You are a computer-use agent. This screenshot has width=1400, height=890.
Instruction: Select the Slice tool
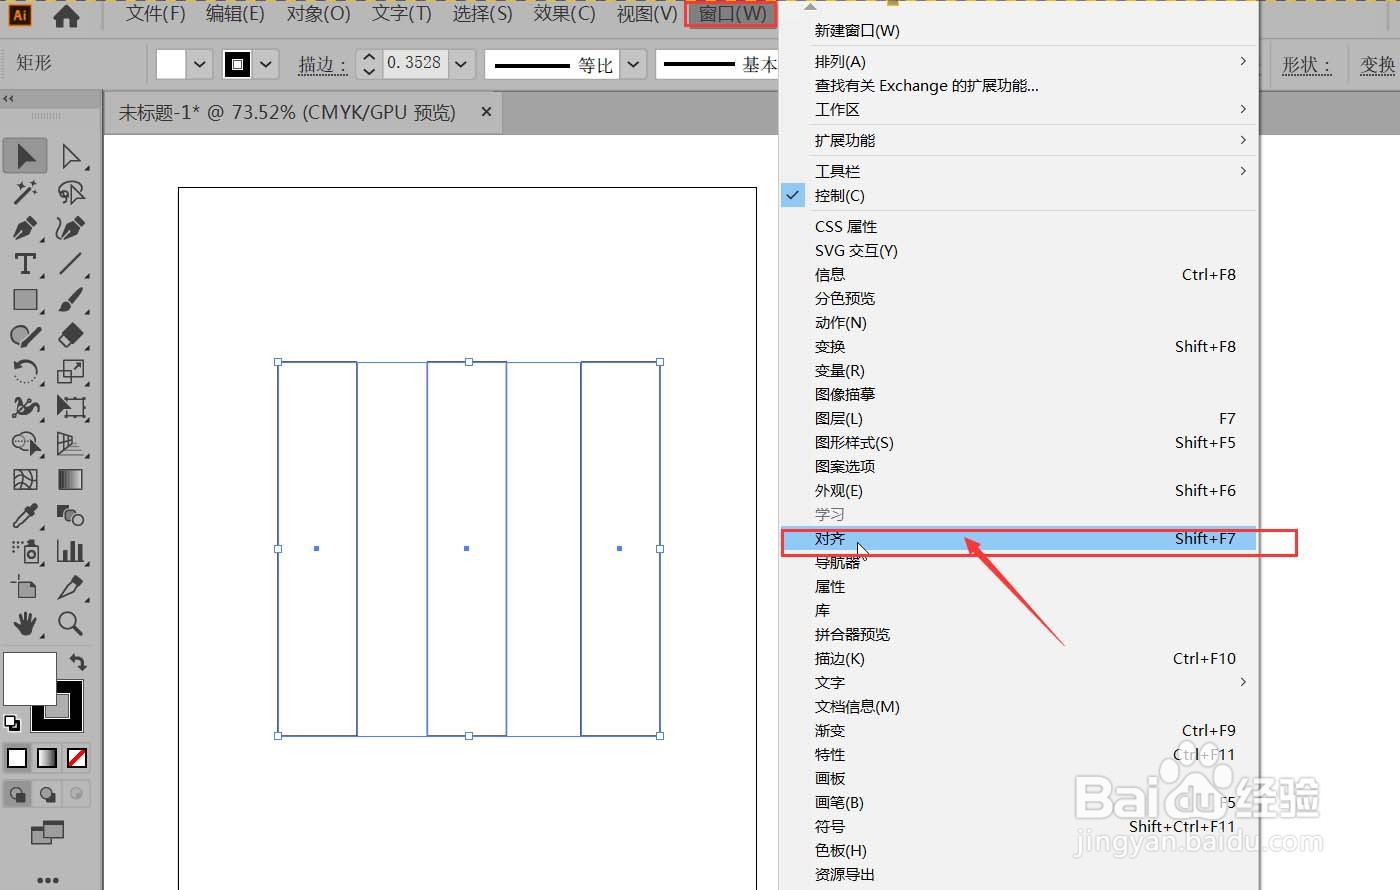pos(70,588)
